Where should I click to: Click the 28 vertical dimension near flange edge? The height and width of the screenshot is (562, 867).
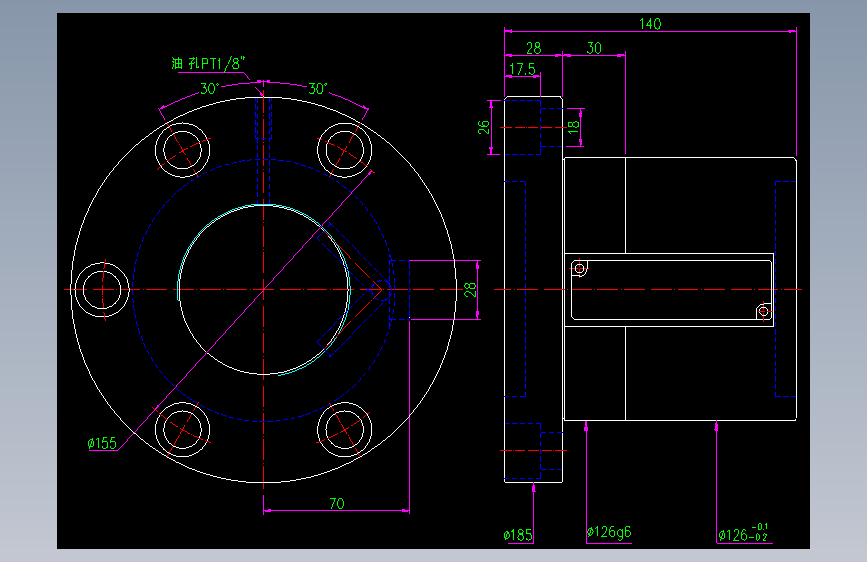pyautogui.click(x=470, y=289)
